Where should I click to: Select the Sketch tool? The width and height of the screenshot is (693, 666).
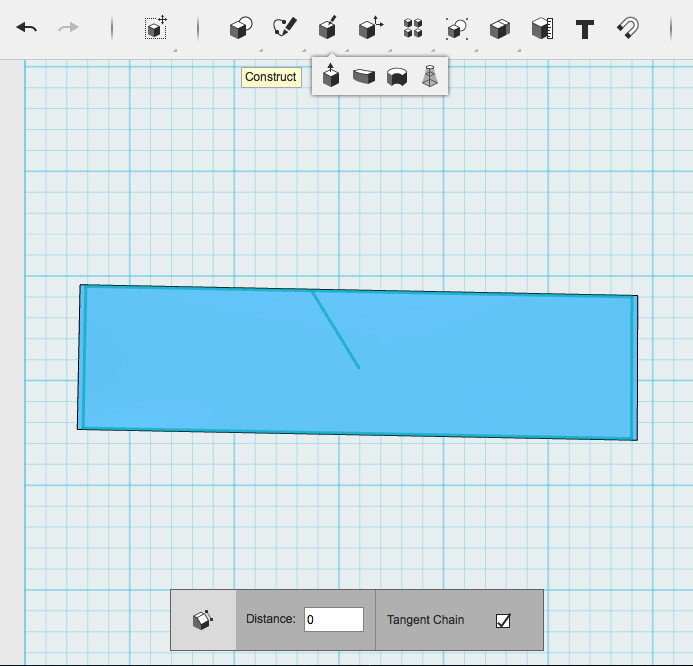pyautogui.click(x=284, y=28)
